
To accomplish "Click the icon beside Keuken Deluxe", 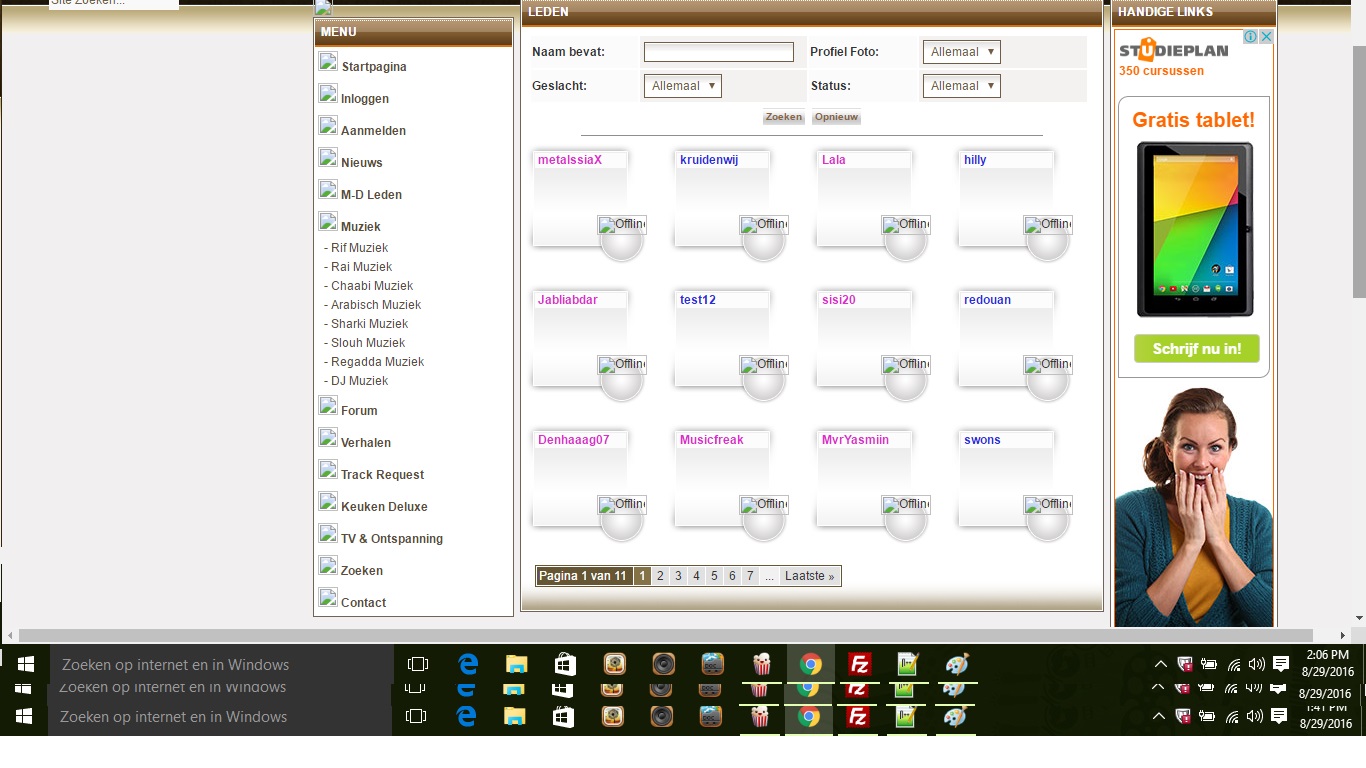I will click(x=328, y=502).
